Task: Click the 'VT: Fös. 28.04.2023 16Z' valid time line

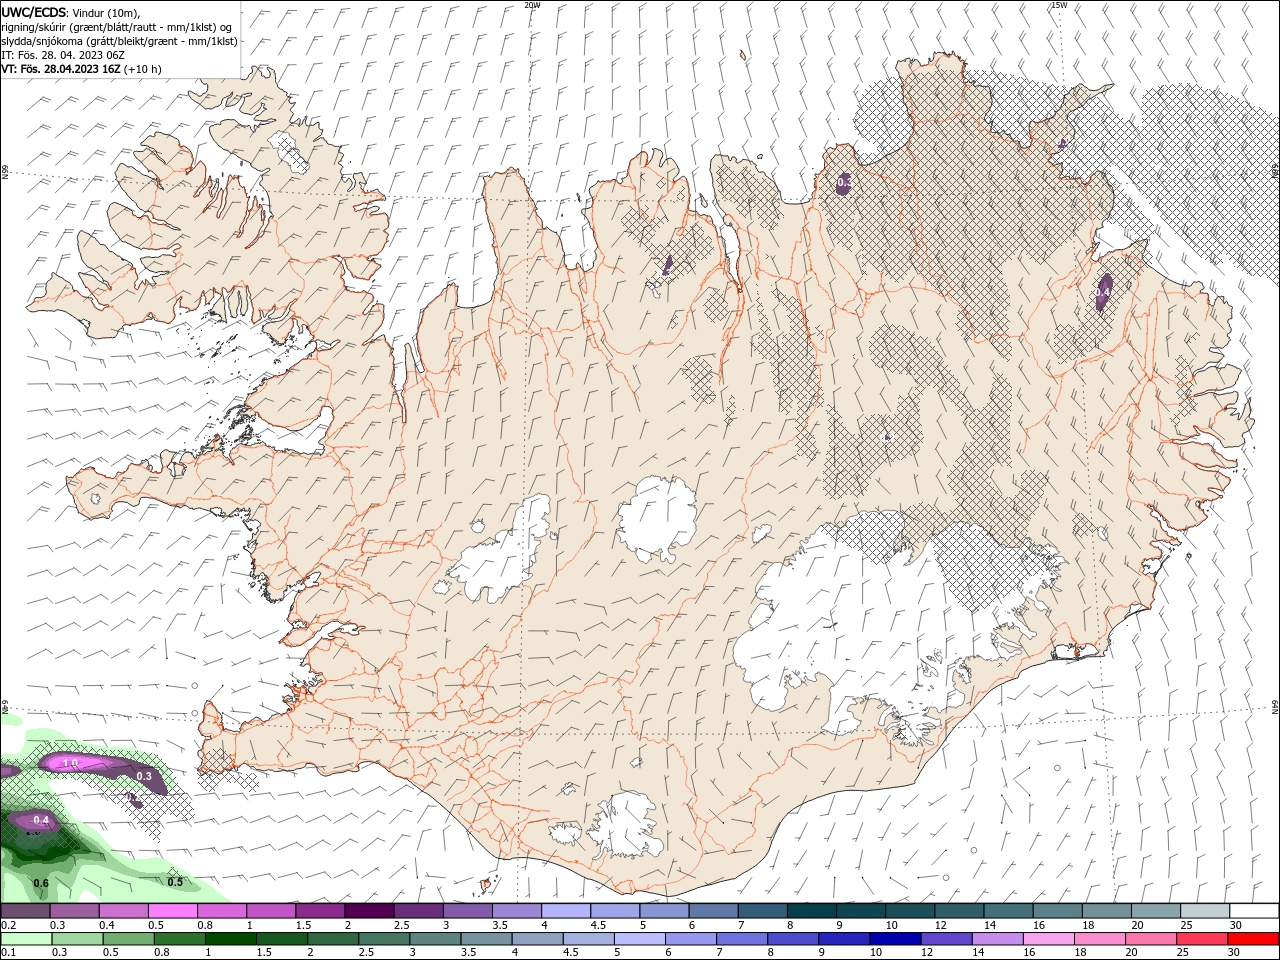Action: coord(61,69)
